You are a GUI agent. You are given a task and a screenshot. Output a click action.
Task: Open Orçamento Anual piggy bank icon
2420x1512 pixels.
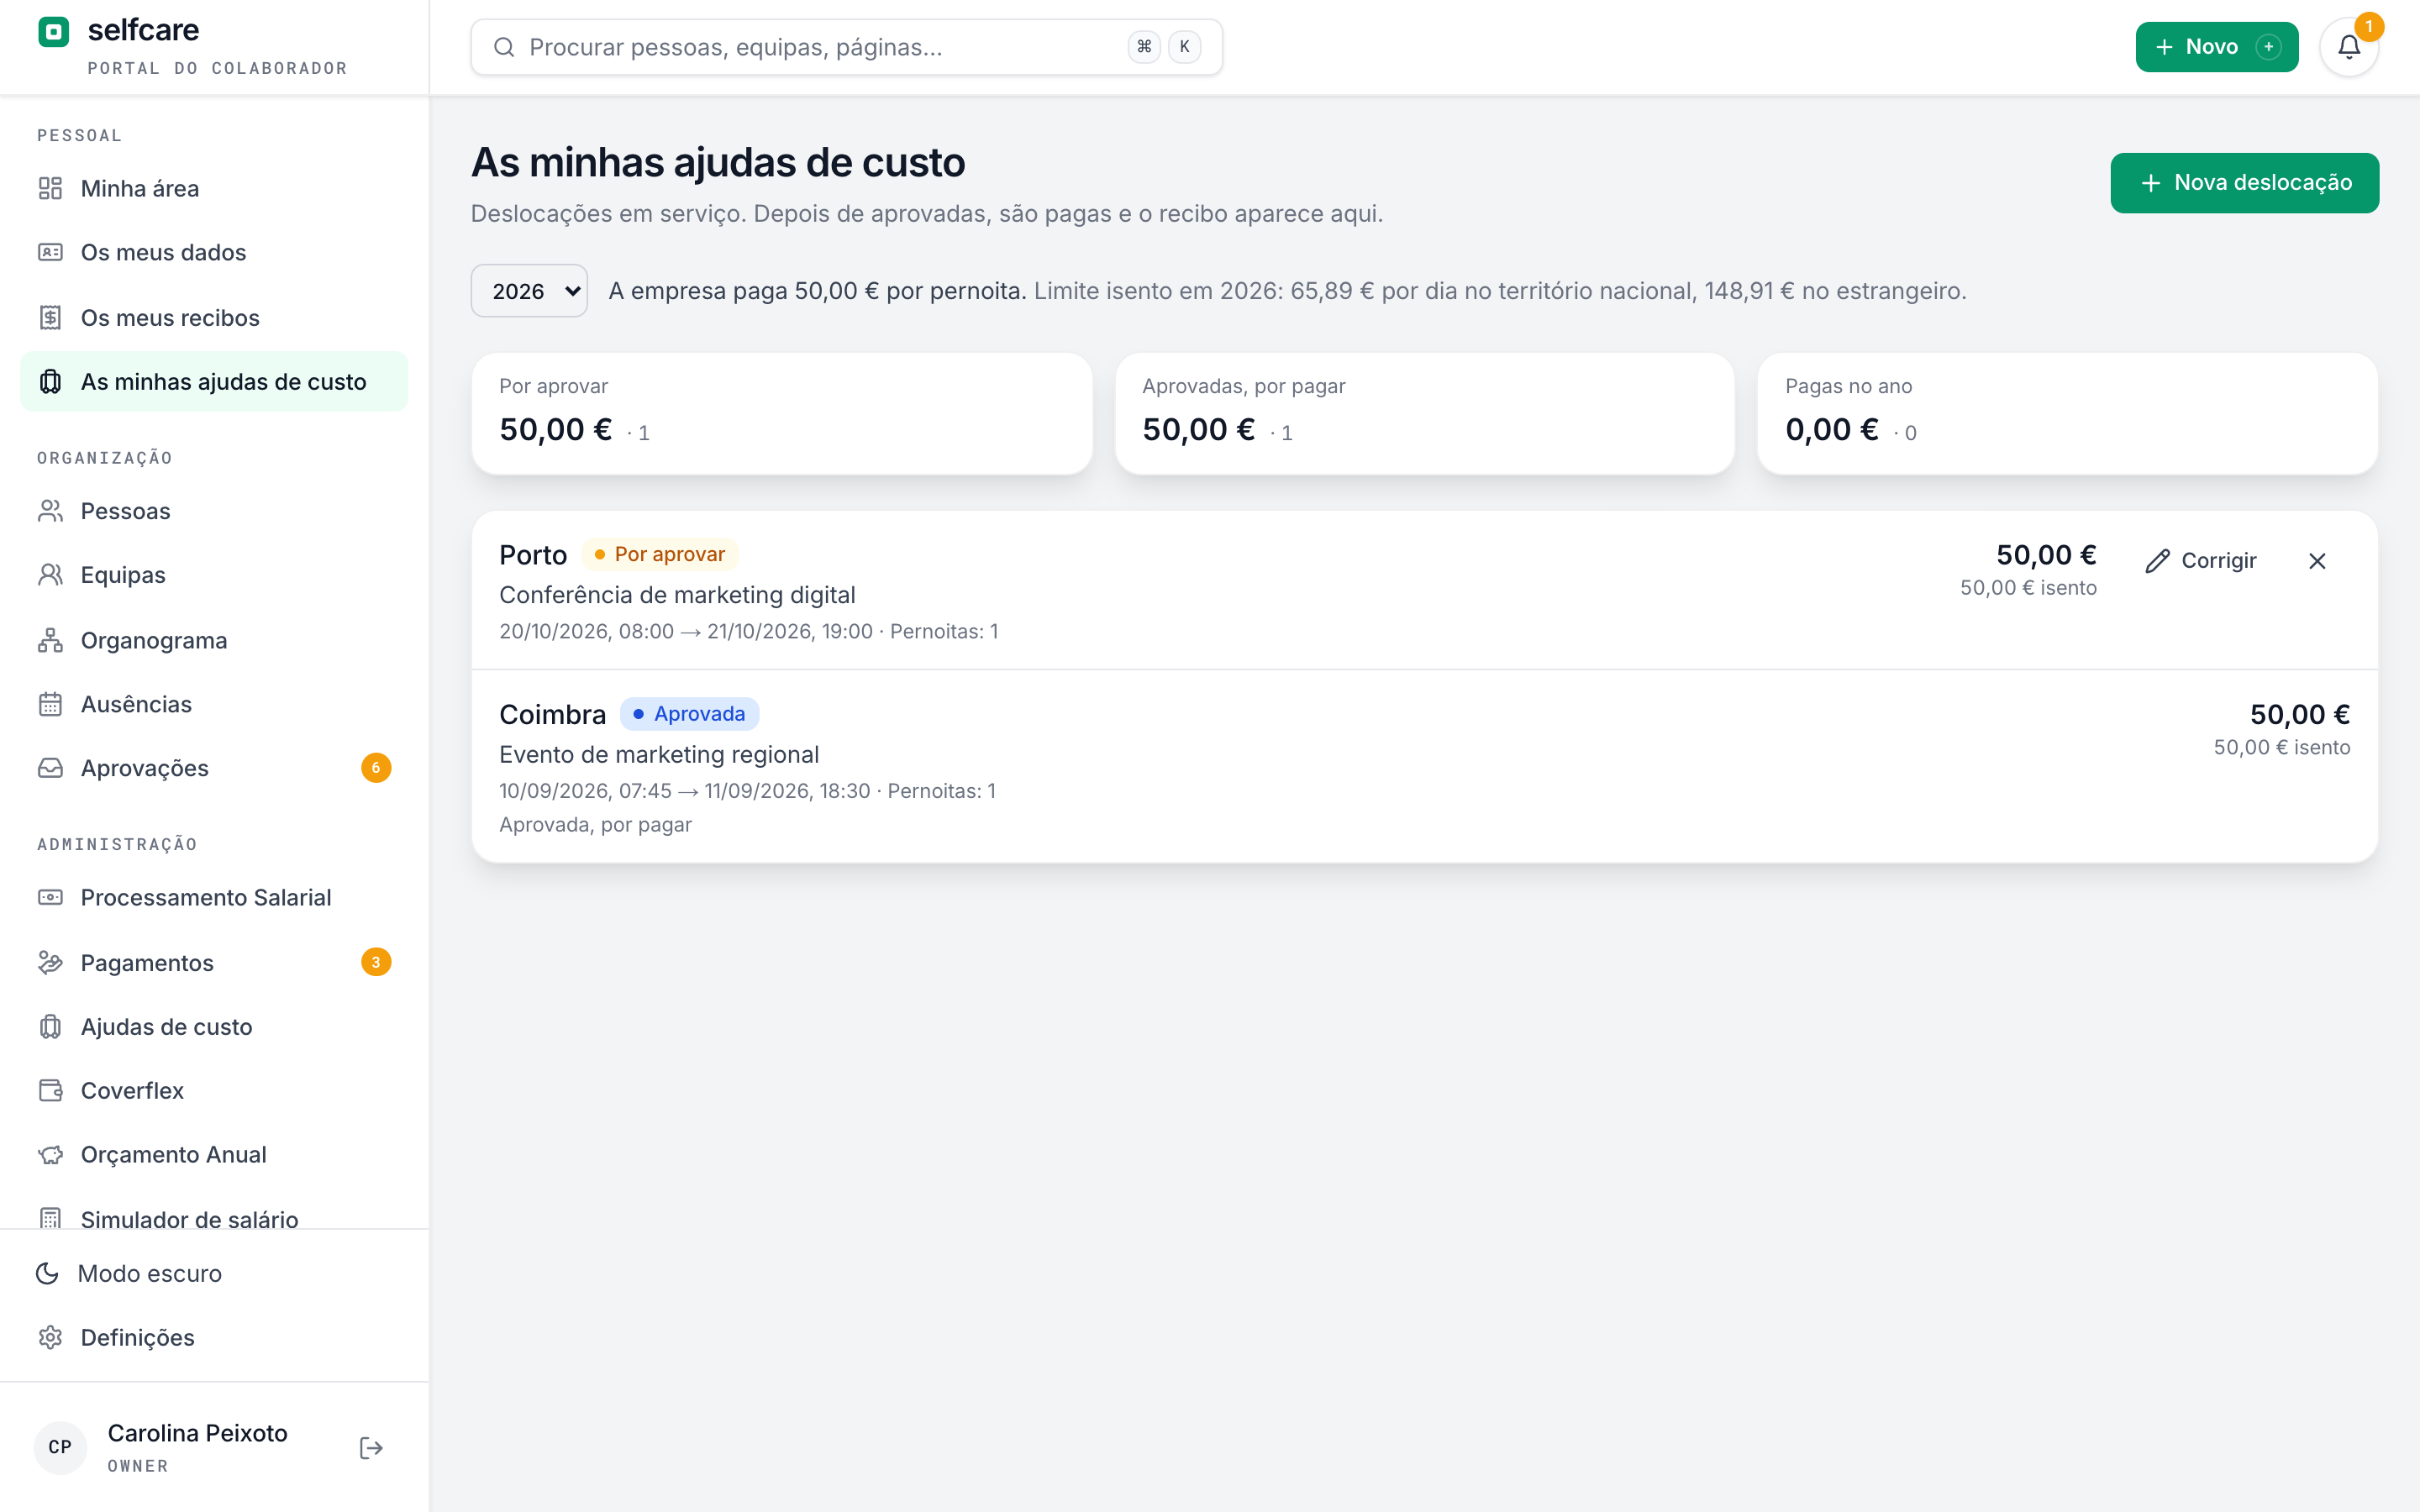pyautogui.click(x=50, y=1155)
